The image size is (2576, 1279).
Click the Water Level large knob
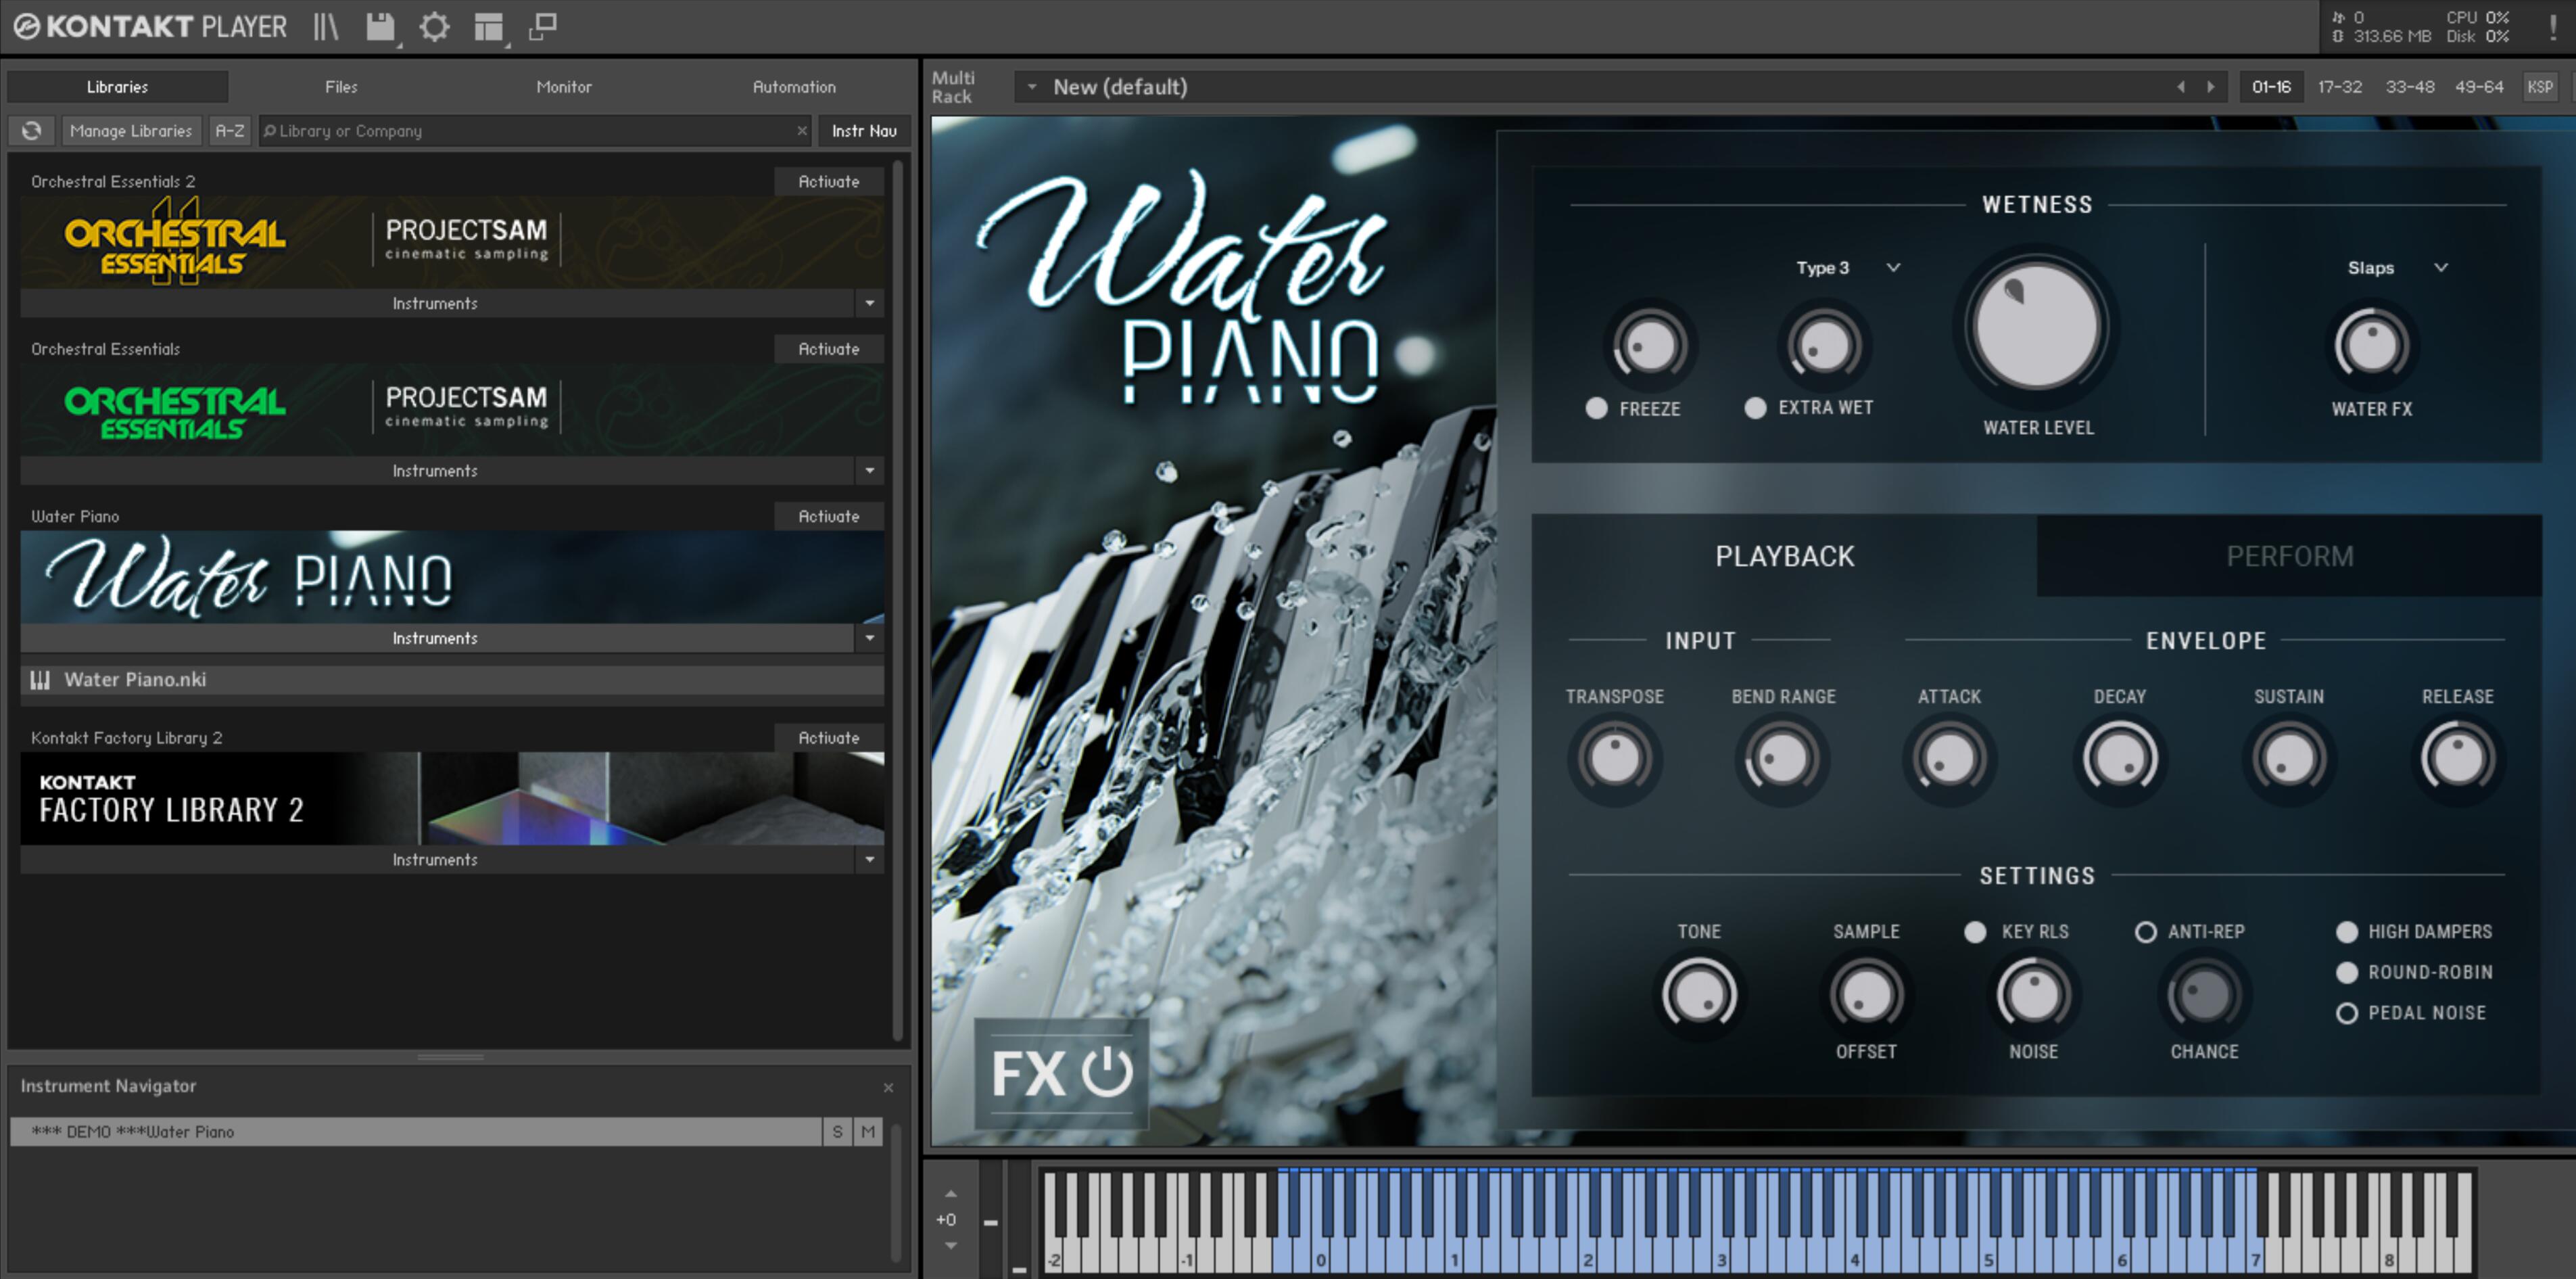coord(2036,327)
